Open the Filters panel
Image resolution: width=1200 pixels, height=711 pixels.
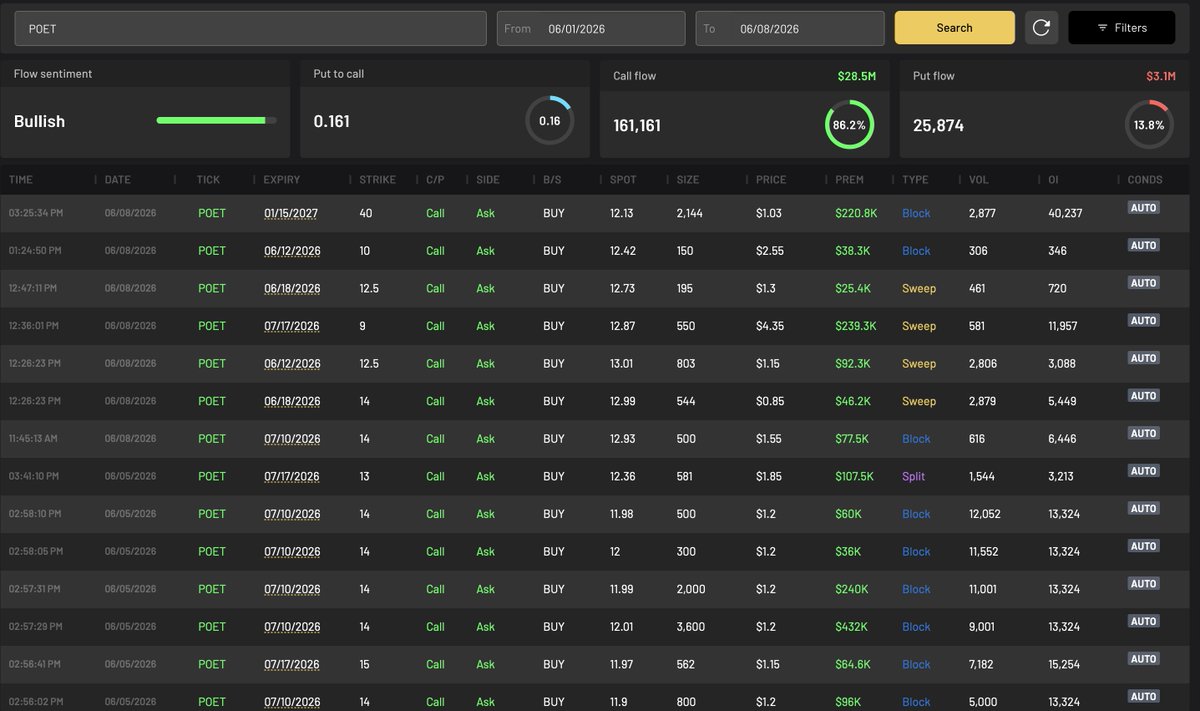(1122, 28)
